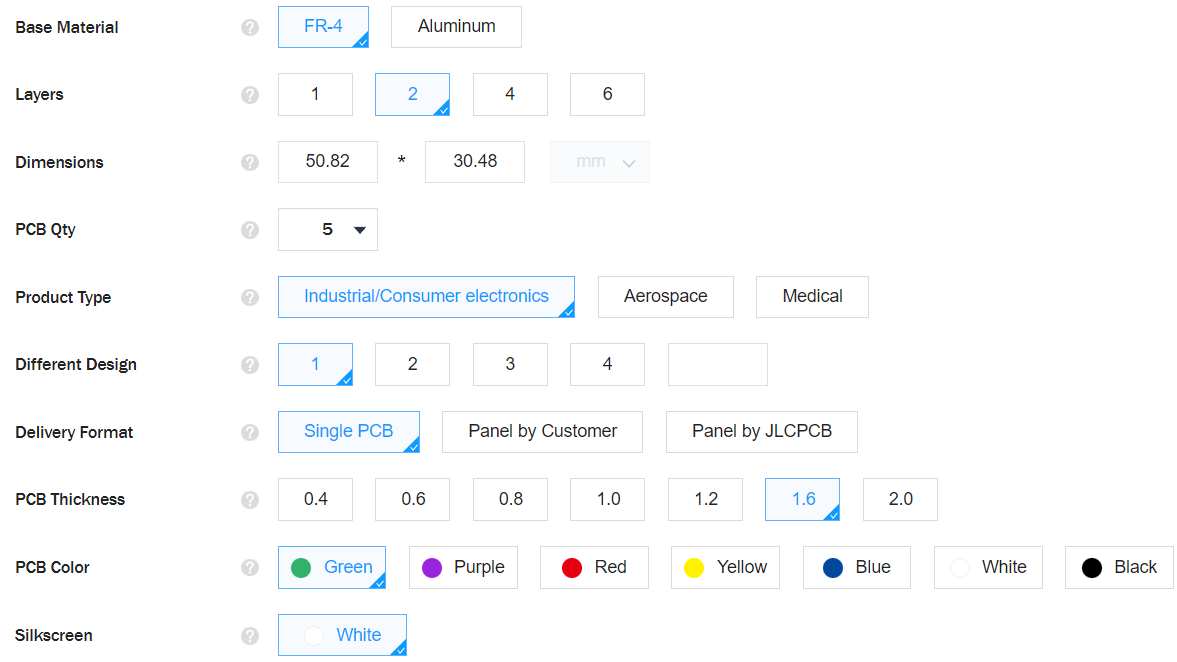Click the empty Different Design input box
This screenshot has width=1177, height=662.
coord(717,365)
